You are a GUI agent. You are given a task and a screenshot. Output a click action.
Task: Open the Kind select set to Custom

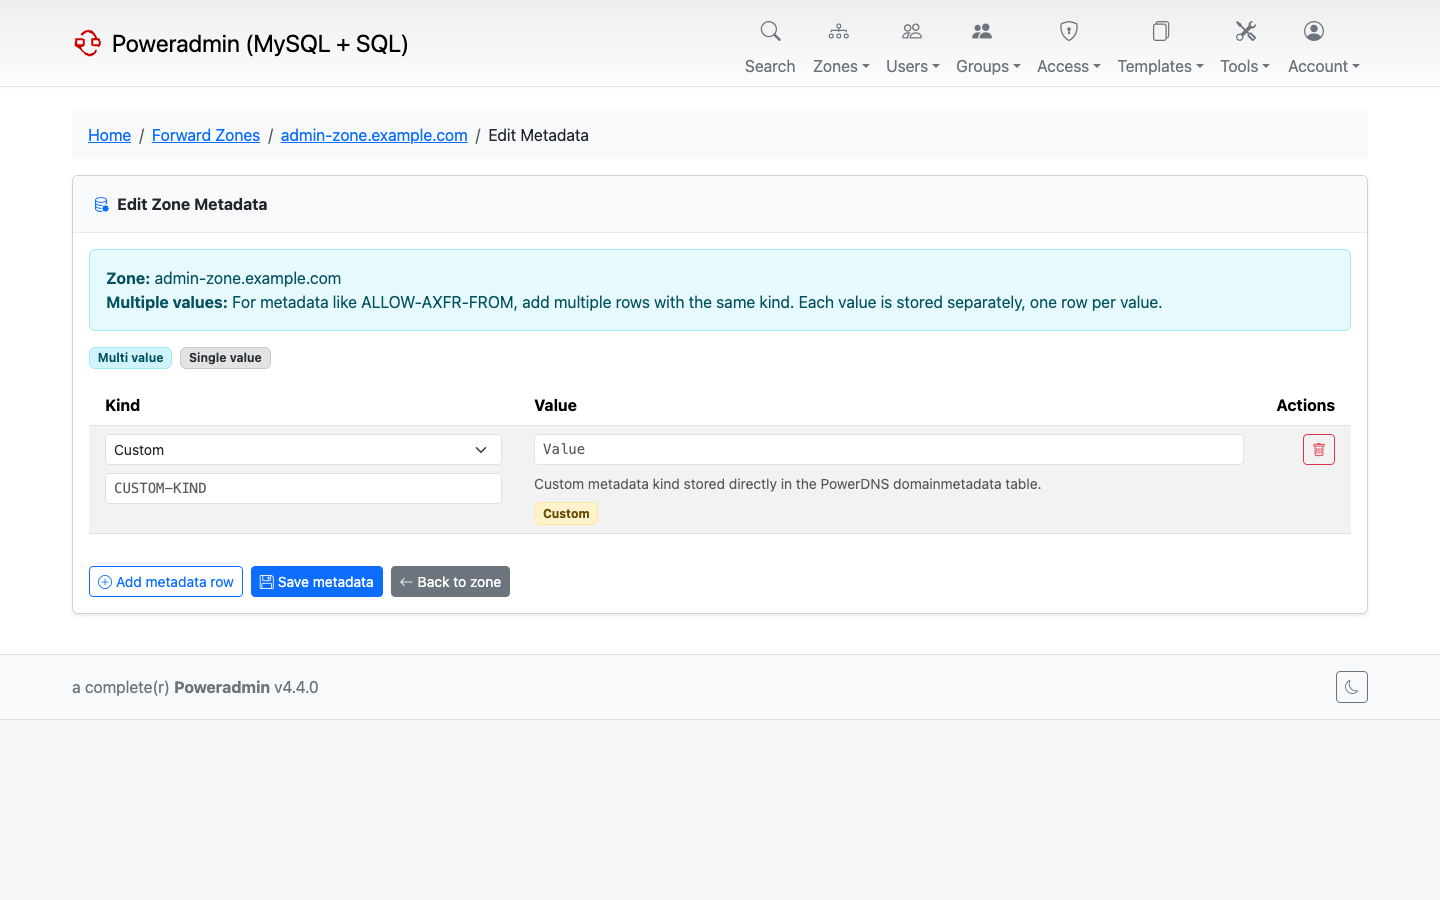[x=303, y=449]
